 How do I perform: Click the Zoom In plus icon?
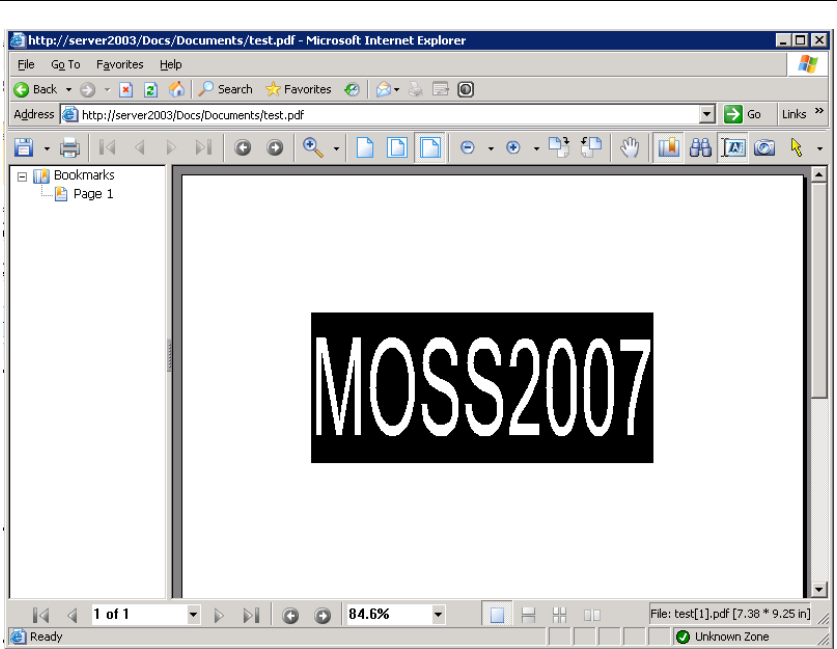click(513, 148)
